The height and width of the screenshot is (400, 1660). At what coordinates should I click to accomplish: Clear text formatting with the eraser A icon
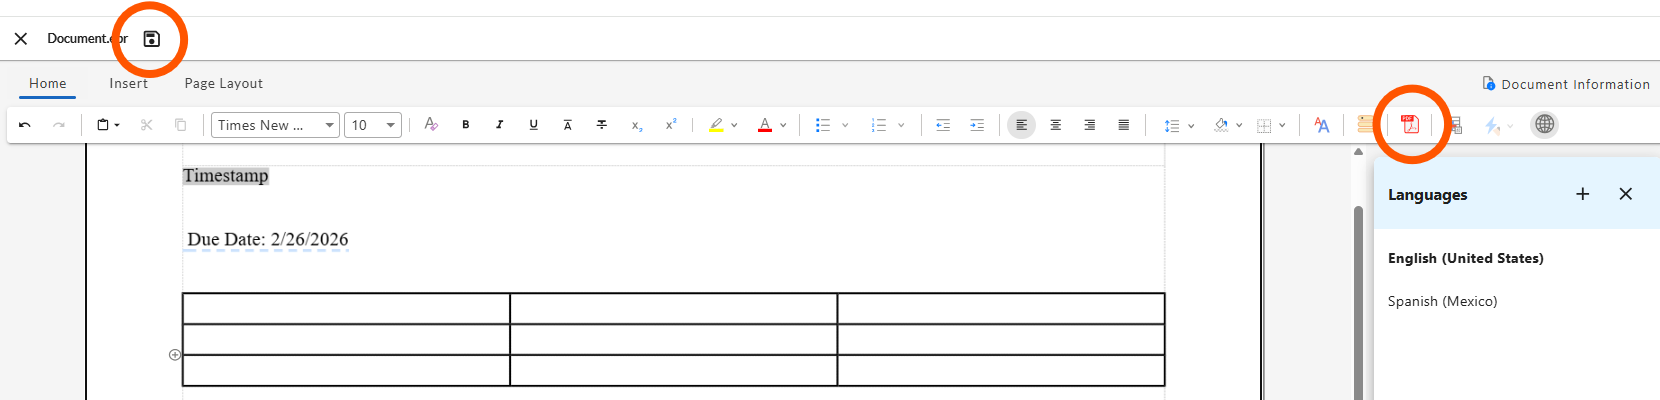(431, 125)
